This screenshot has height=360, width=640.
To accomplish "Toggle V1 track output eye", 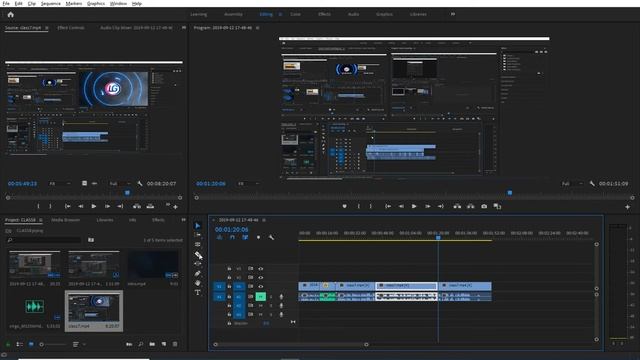I will tap(260, 287).
